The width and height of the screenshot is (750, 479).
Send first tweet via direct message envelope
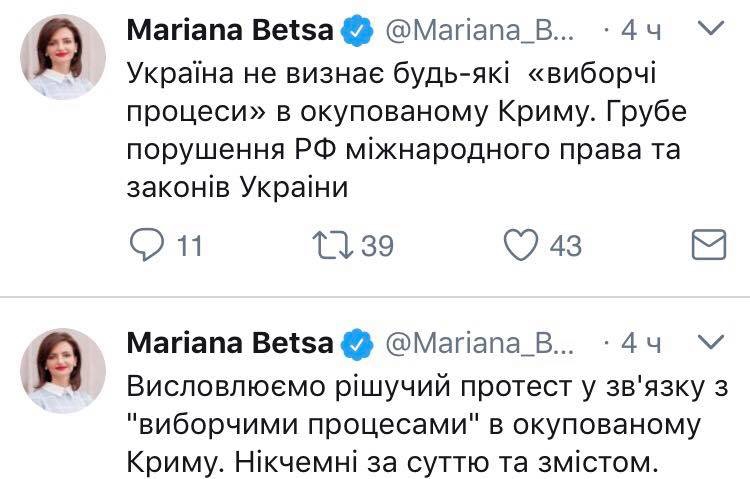pos(708,244)
